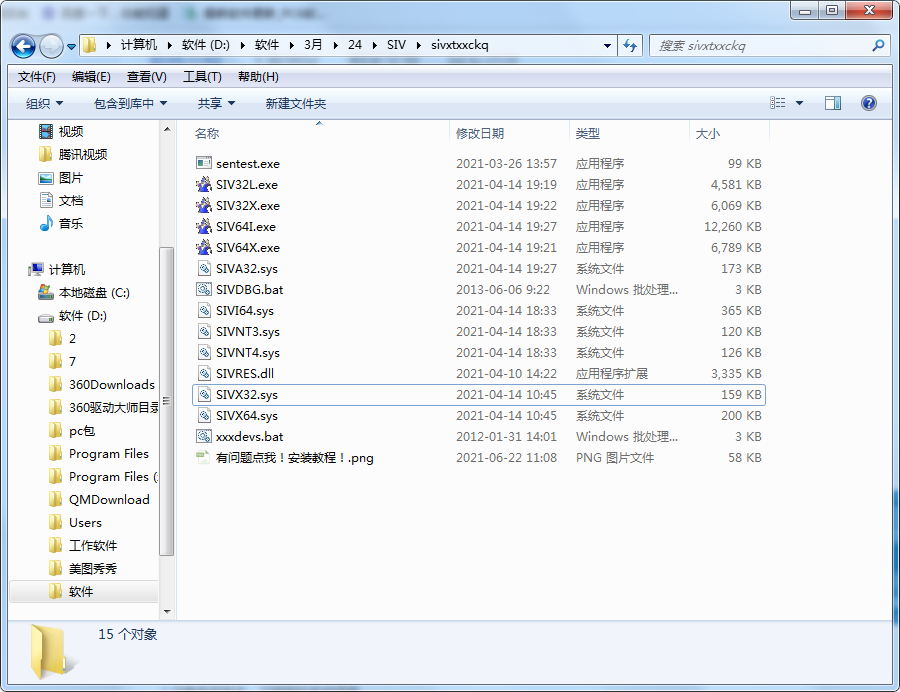Open the 查看(V) menu
Screen dimensions: 900x692
pos(147,77)
